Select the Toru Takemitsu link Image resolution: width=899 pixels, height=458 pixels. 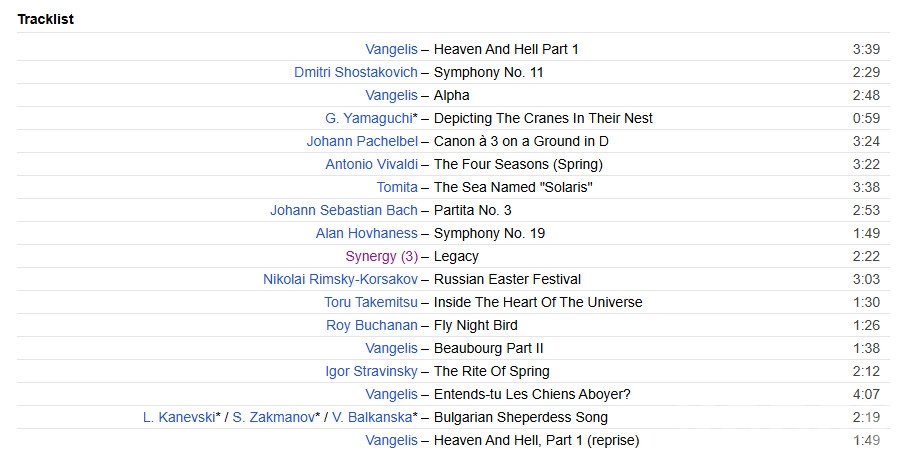pos(371,302)
